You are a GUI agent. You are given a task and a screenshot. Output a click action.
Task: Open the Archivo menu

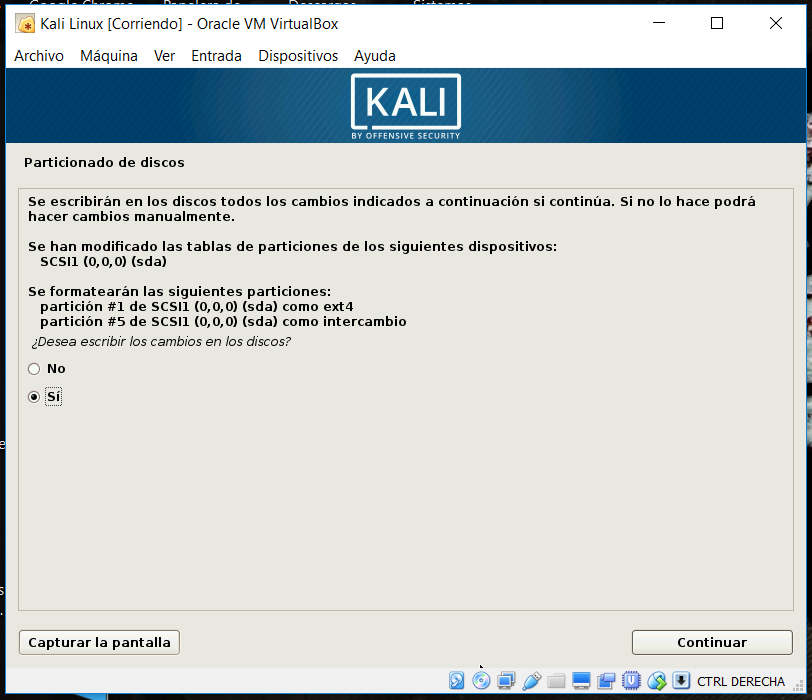pos(39,56)
